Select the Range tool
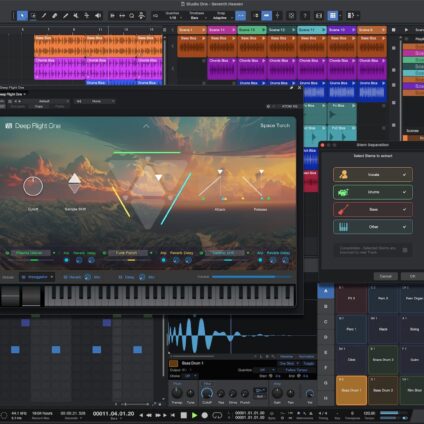 [33, 16]
